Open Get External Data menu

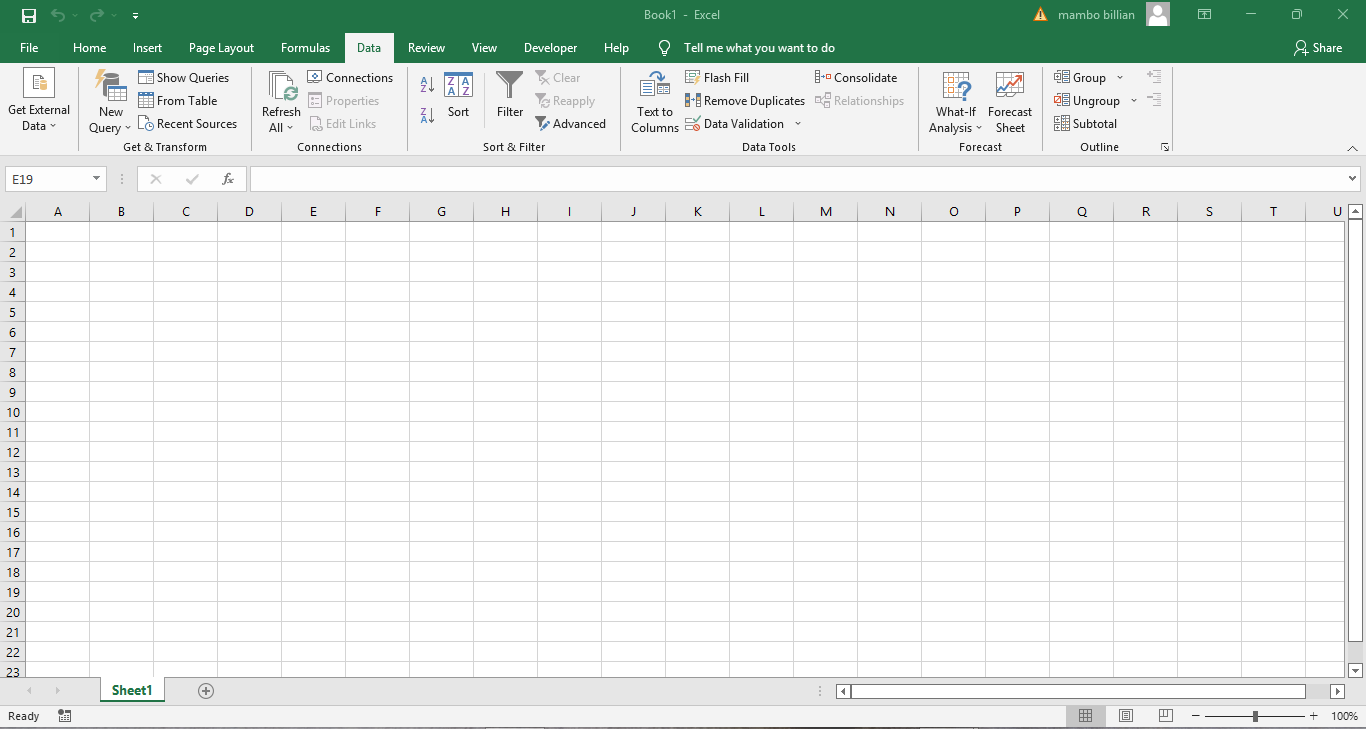pos(39,101)
